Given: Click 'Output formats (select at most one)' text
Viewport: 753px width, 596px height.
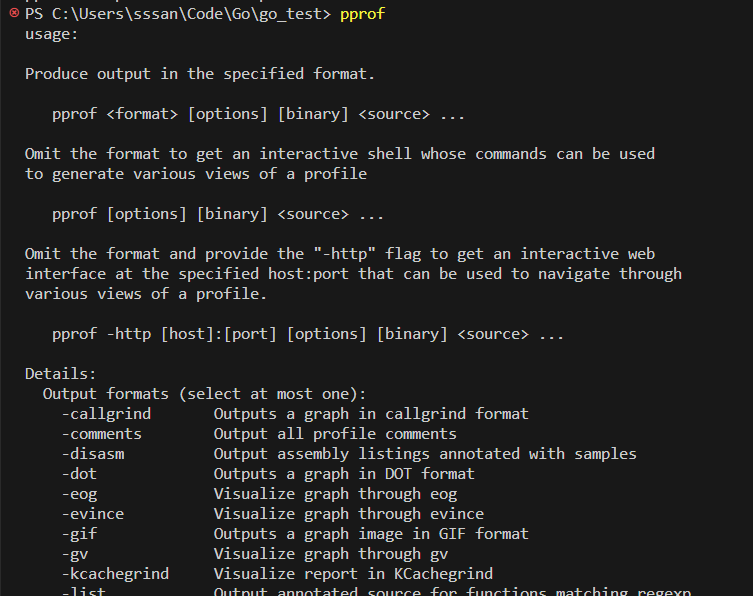Looking at the screenshot, I should pos(205,394).
